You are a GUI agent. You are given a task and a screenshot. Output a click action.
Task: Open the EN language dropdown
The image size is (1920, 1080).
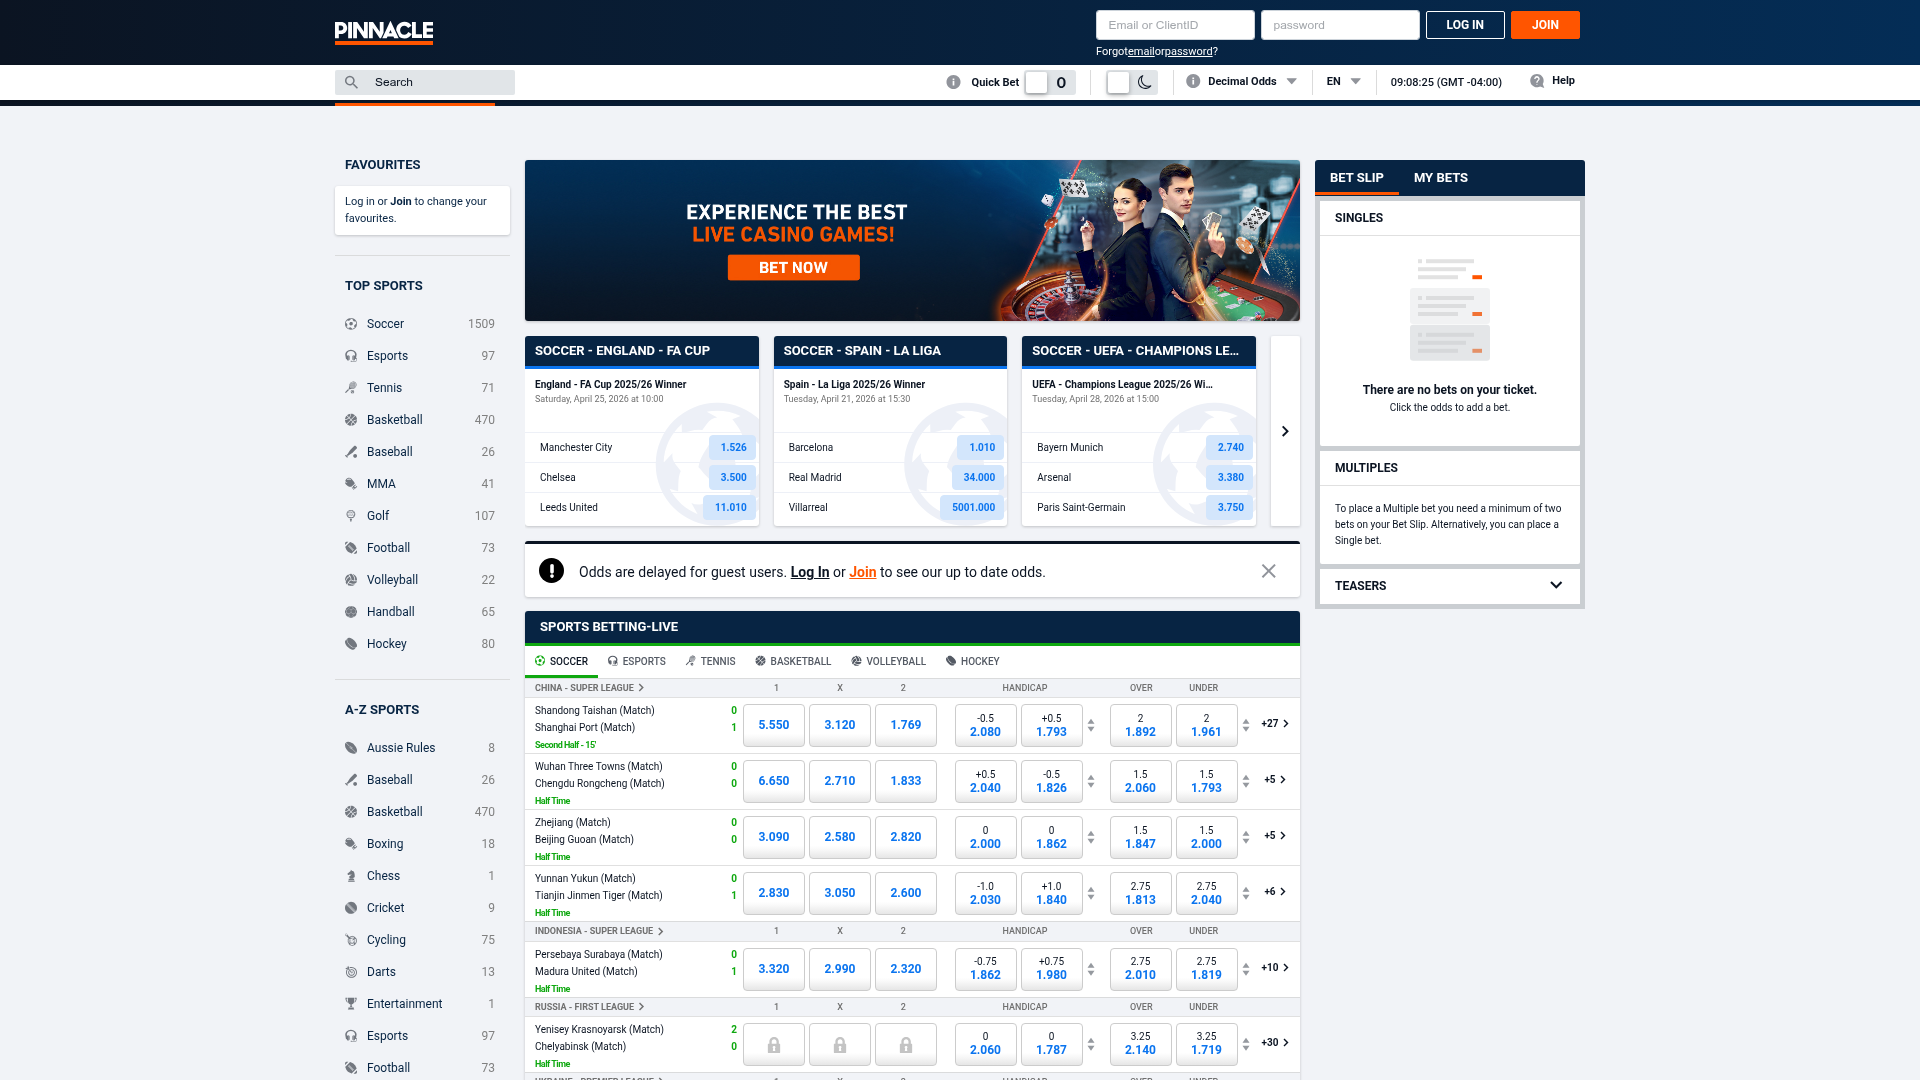point(1343,82)
